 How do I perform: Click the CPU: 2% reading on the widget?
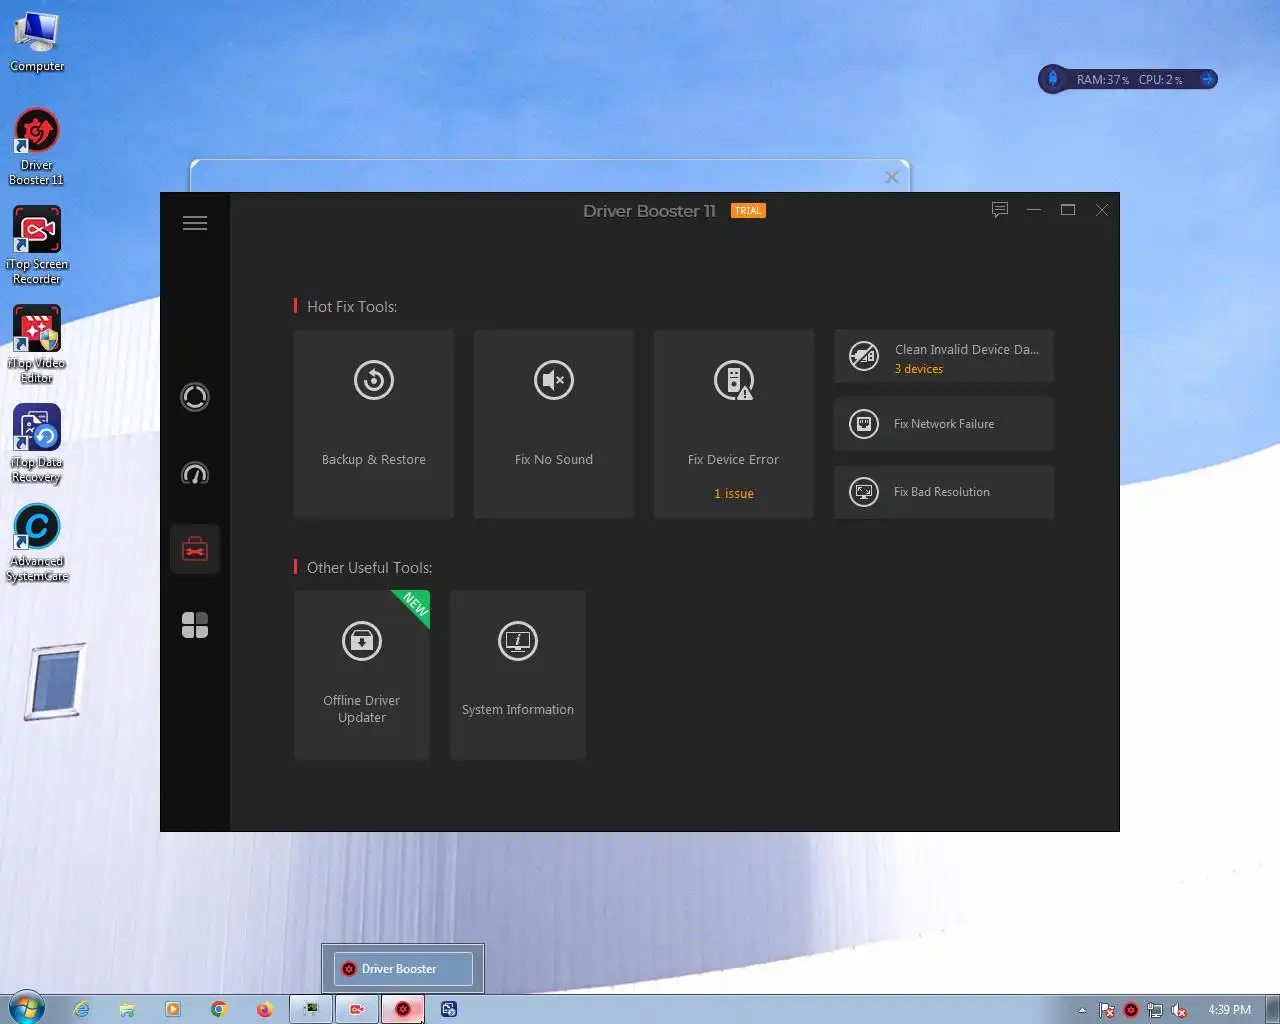coord(1160,80)
